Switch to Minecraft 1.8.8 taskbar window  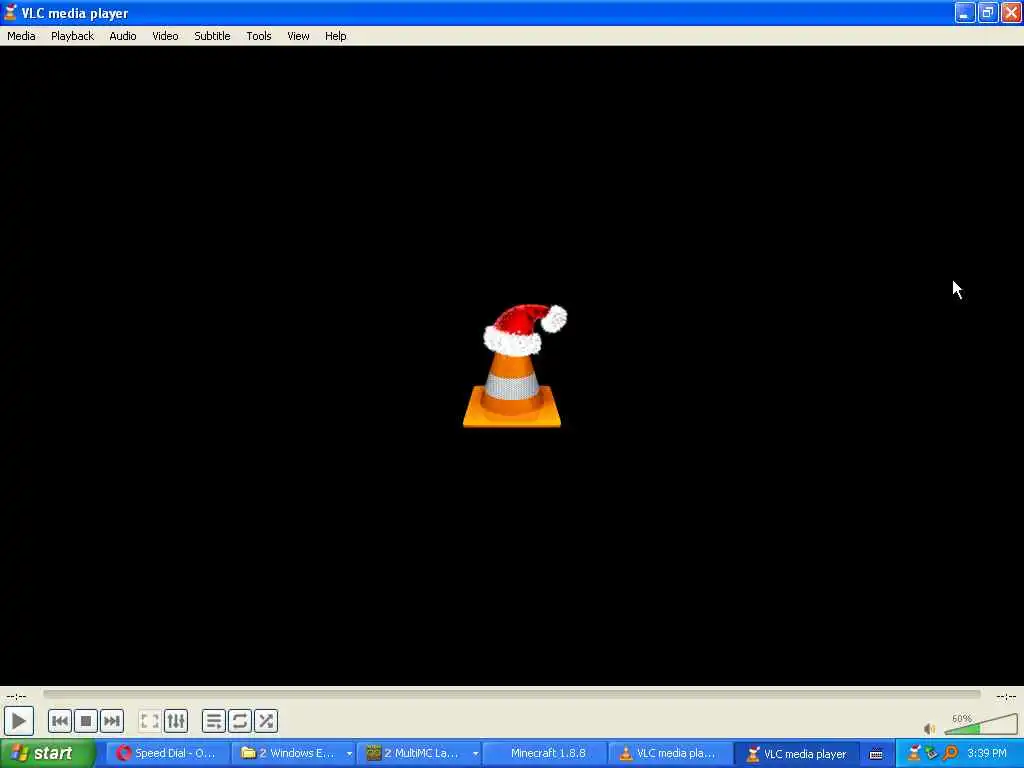tap(545, 753)
